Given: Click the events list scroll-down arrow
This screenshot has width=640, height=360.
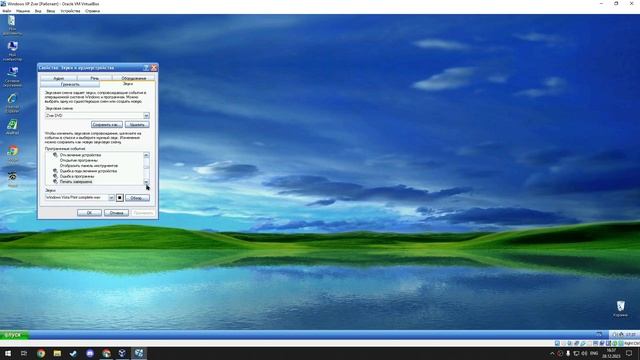Looking at the screenshot, I should pos(146,182).
